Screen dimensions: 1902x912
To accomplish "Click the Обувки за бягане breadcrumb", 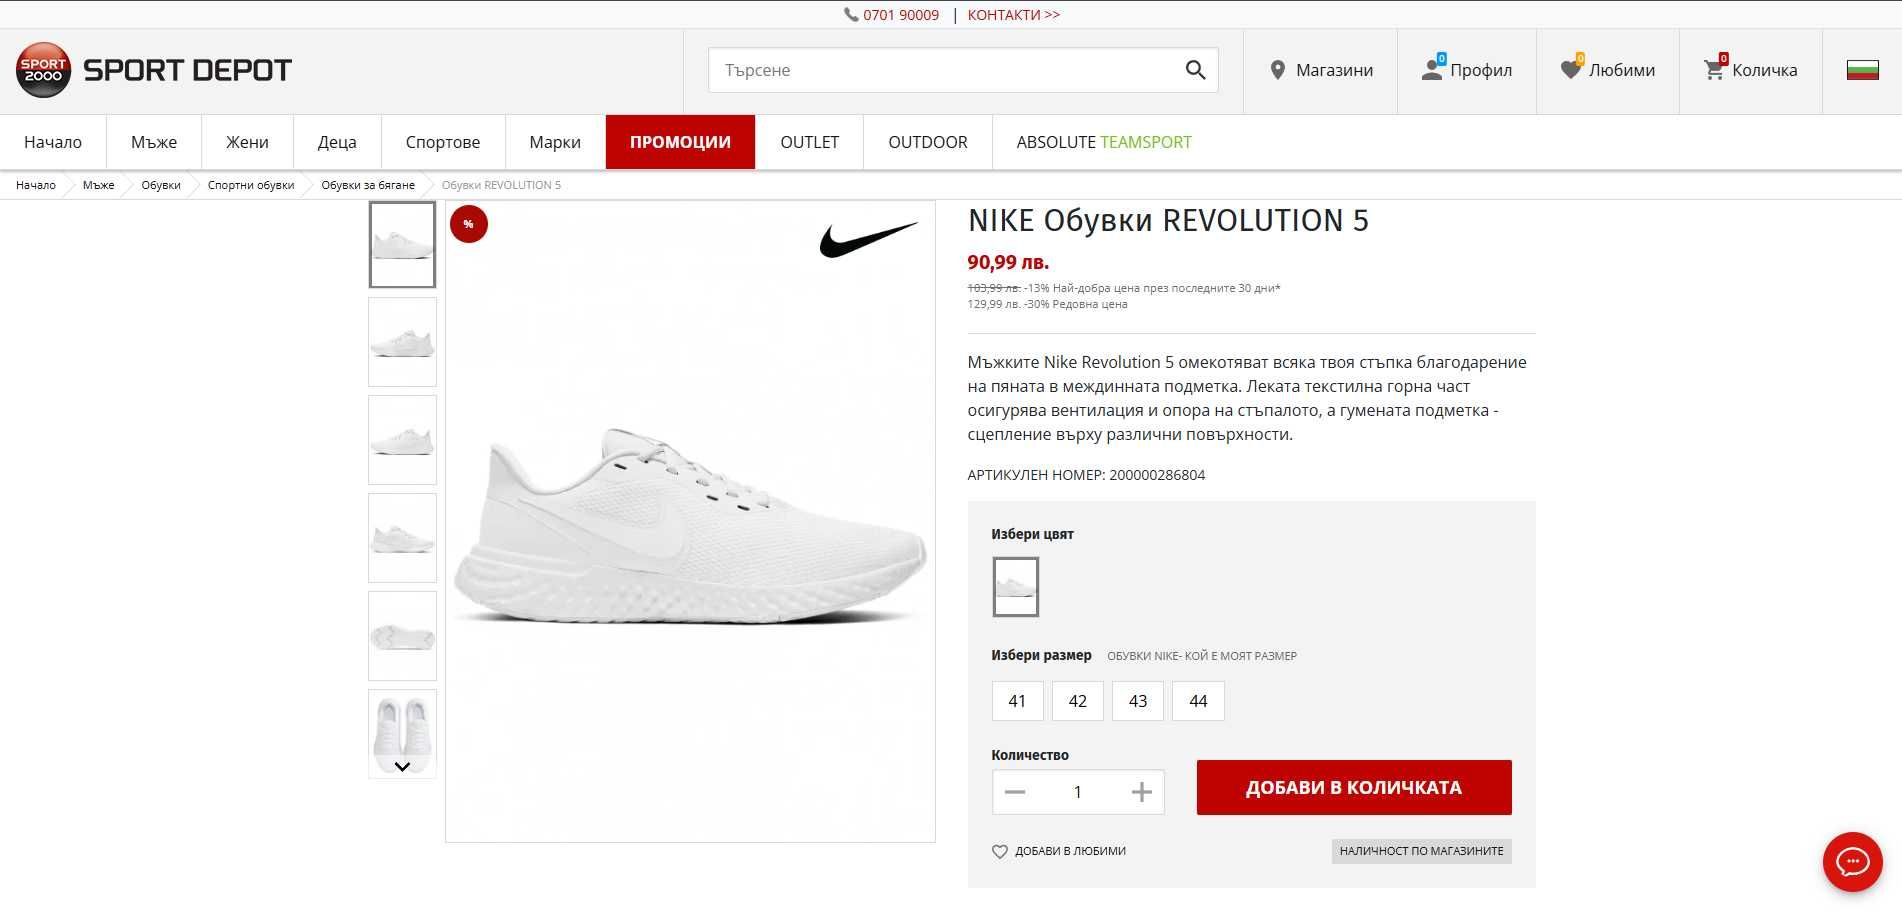I will 368,185.
